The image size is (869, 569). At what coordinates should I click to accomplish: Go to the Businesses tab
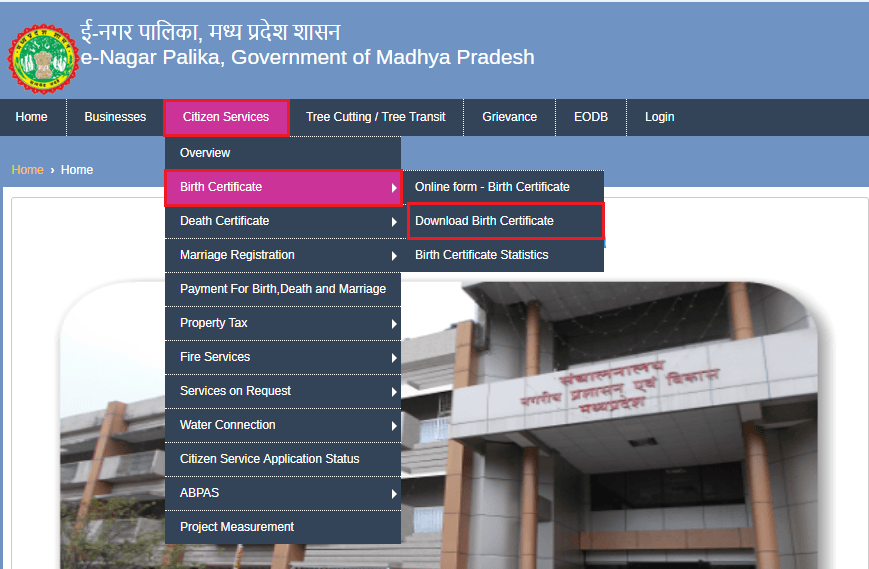tap(115, 117)
